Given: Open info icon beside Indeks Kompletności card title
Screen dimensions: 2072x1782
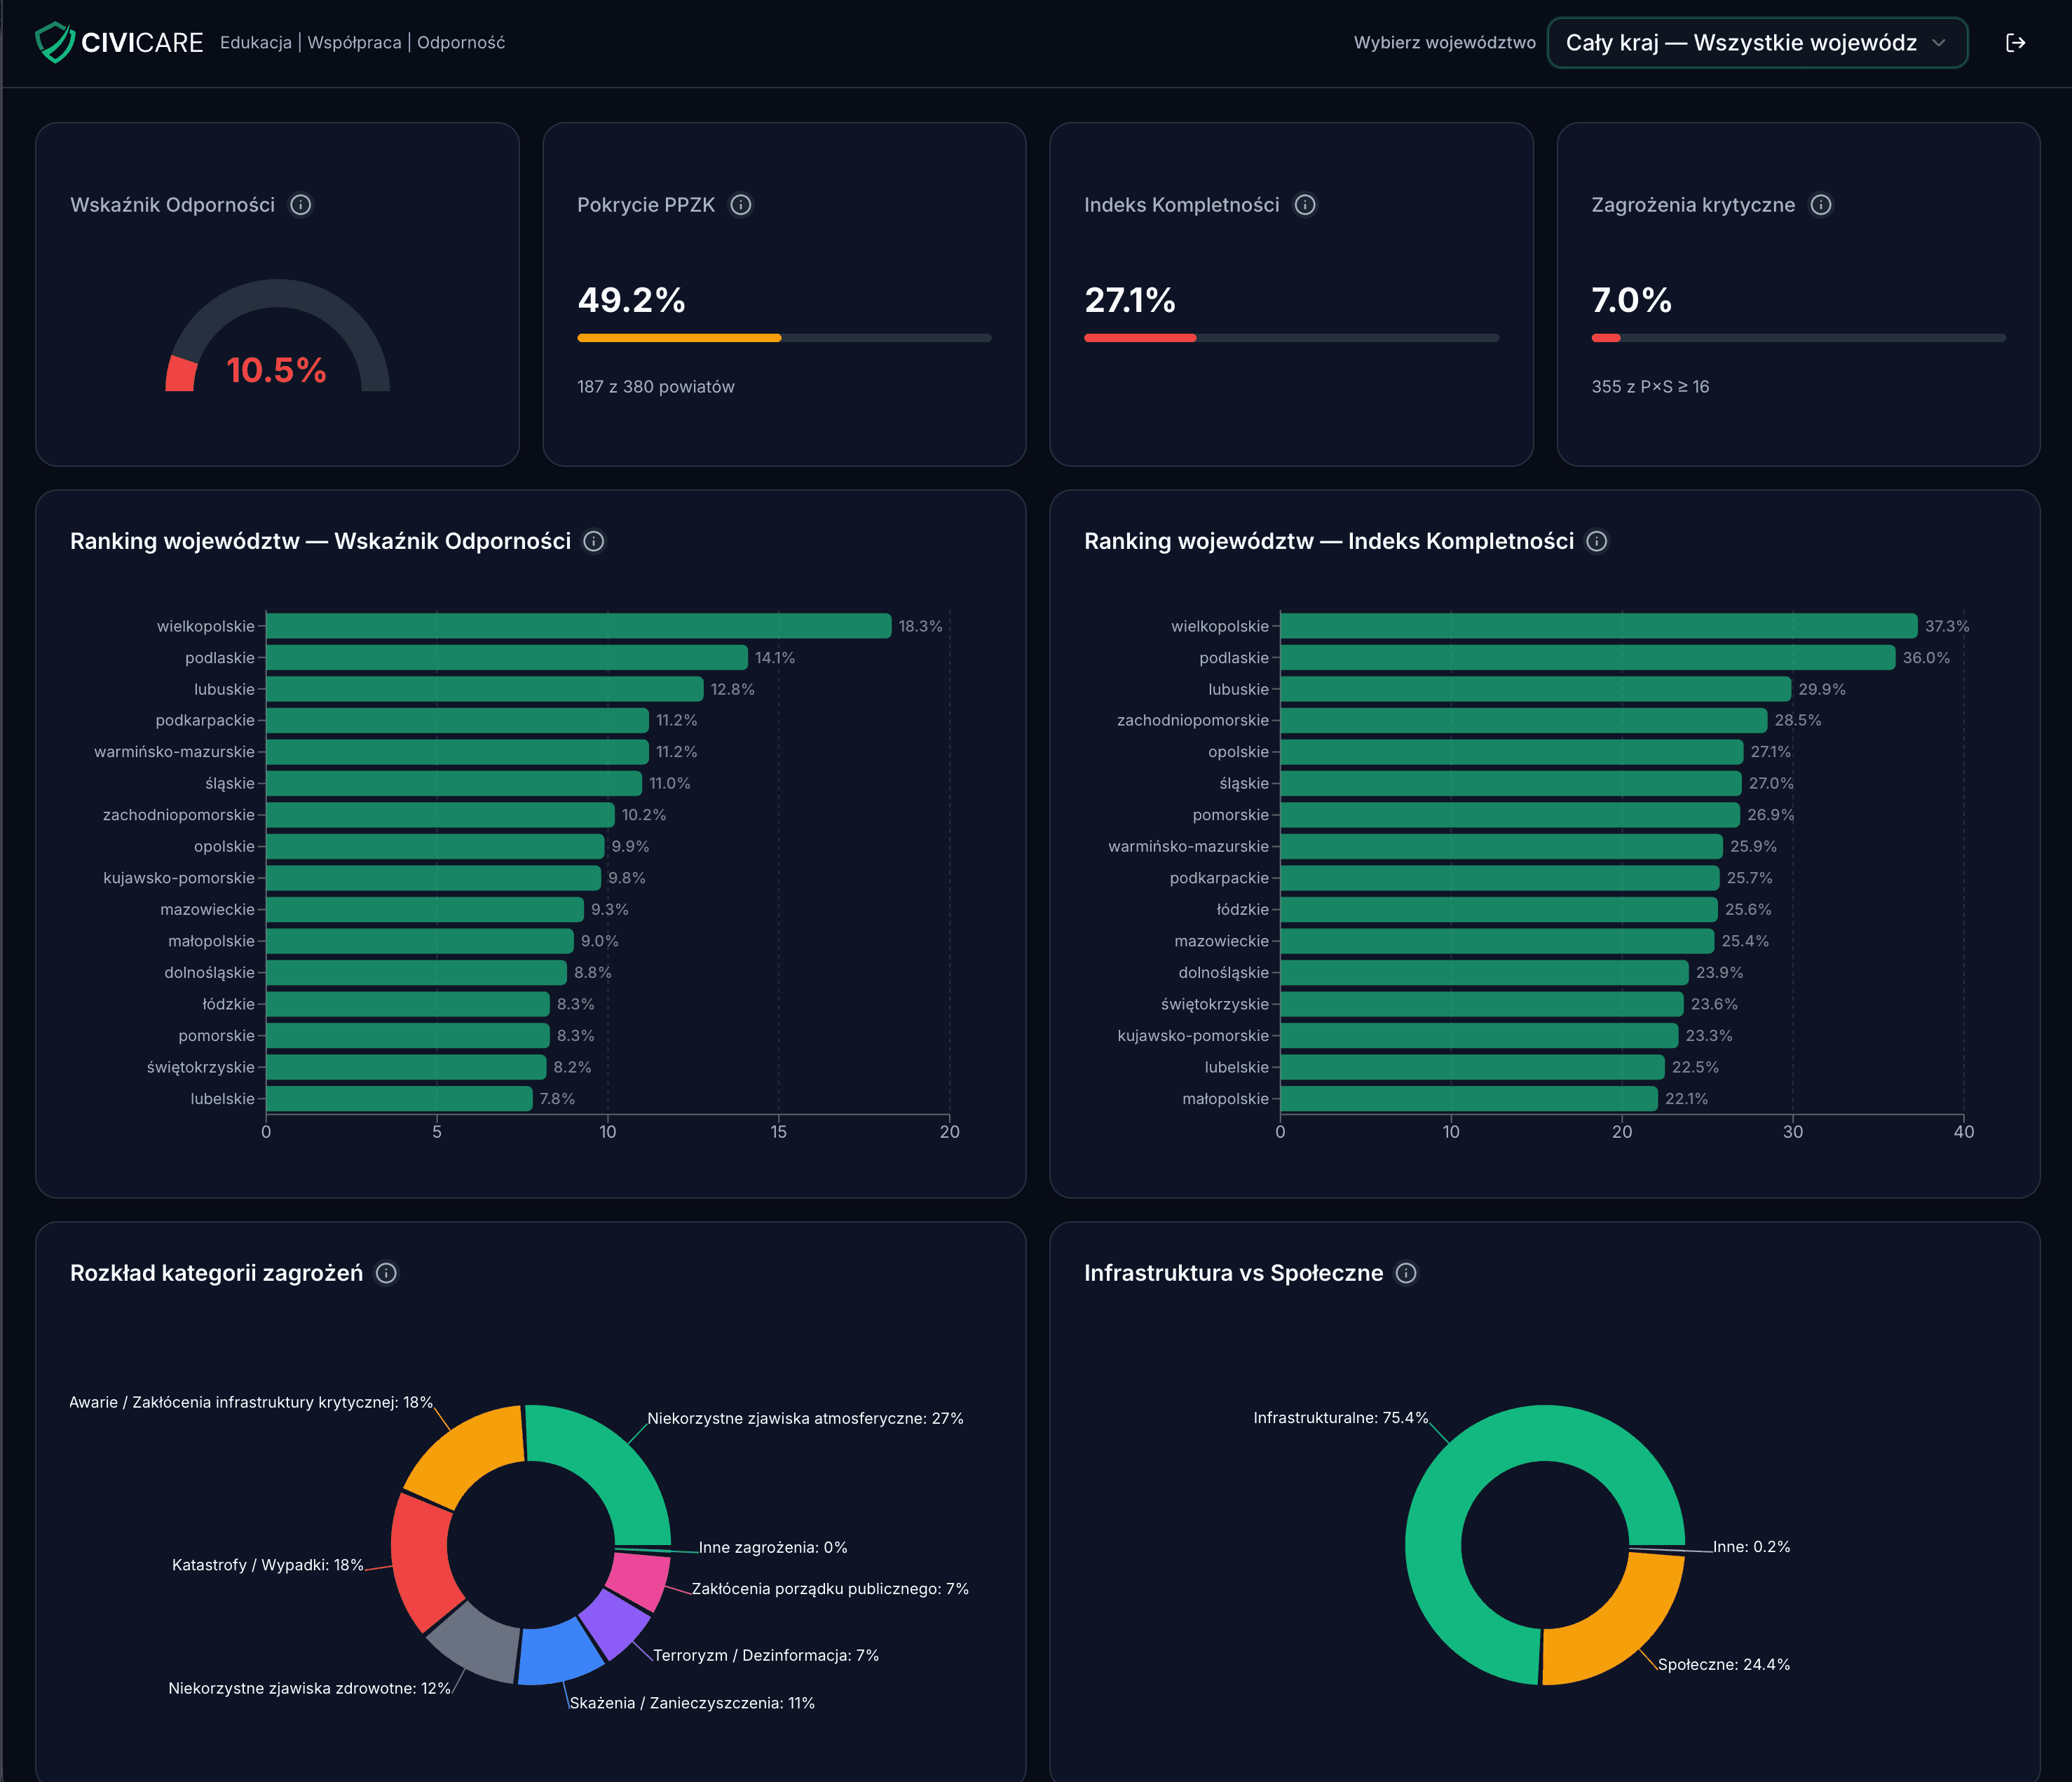Looking at the screenshot, I should click(x=1305, y=205).
